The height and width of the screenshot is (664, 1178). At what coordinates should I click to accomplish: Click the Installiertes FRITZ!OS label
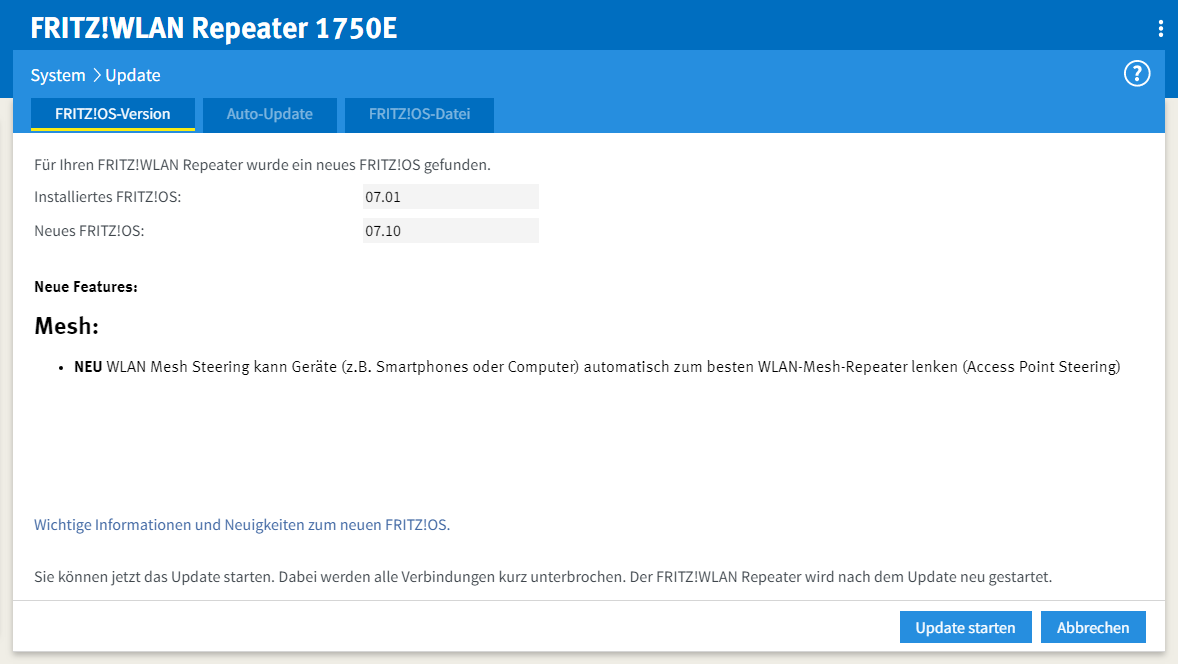click(x=107, y=197)
